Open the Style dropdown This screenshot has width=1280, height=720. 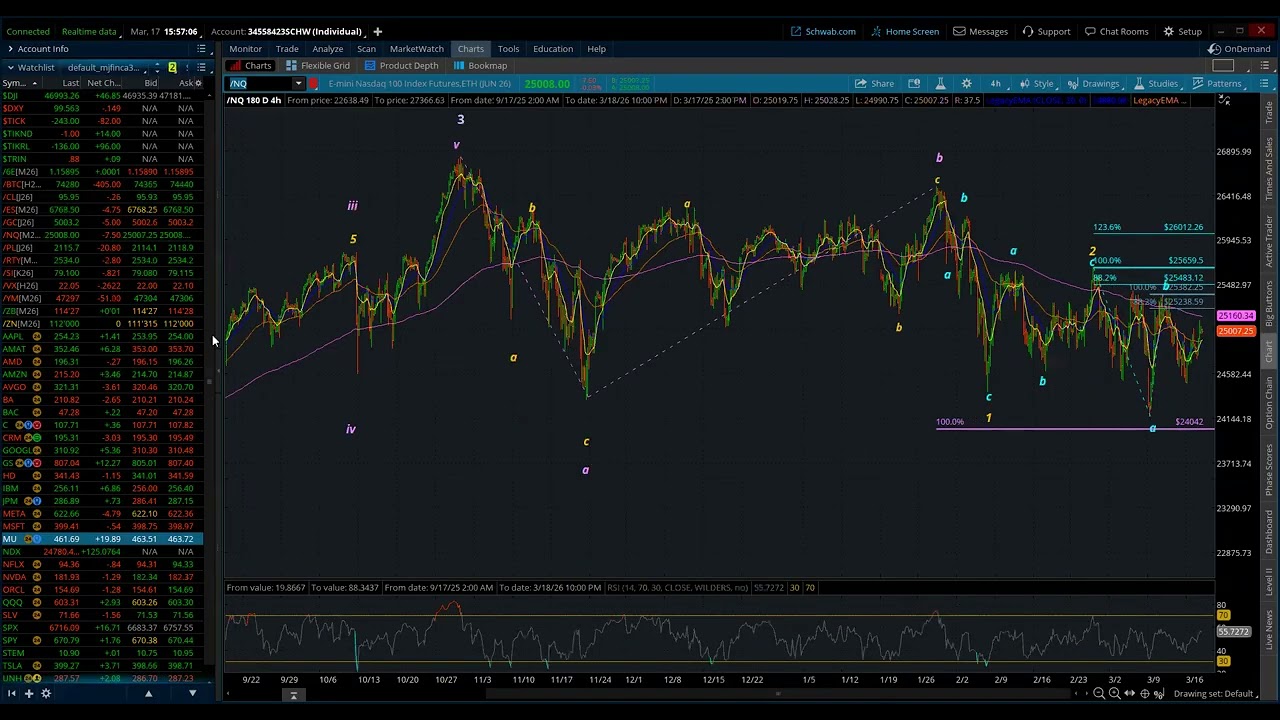coord(1036,84)
